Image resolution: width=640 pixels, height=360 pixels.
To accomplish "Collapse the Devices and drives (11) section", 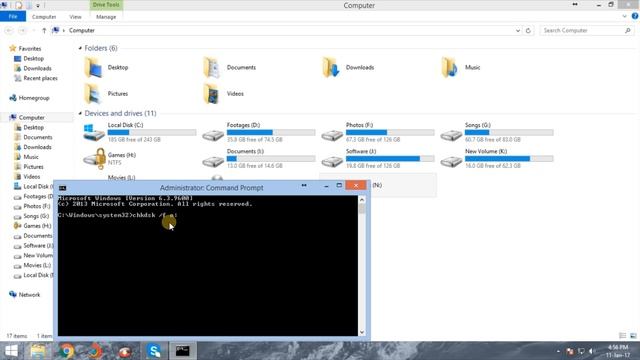I will click(x=80, y=113).
